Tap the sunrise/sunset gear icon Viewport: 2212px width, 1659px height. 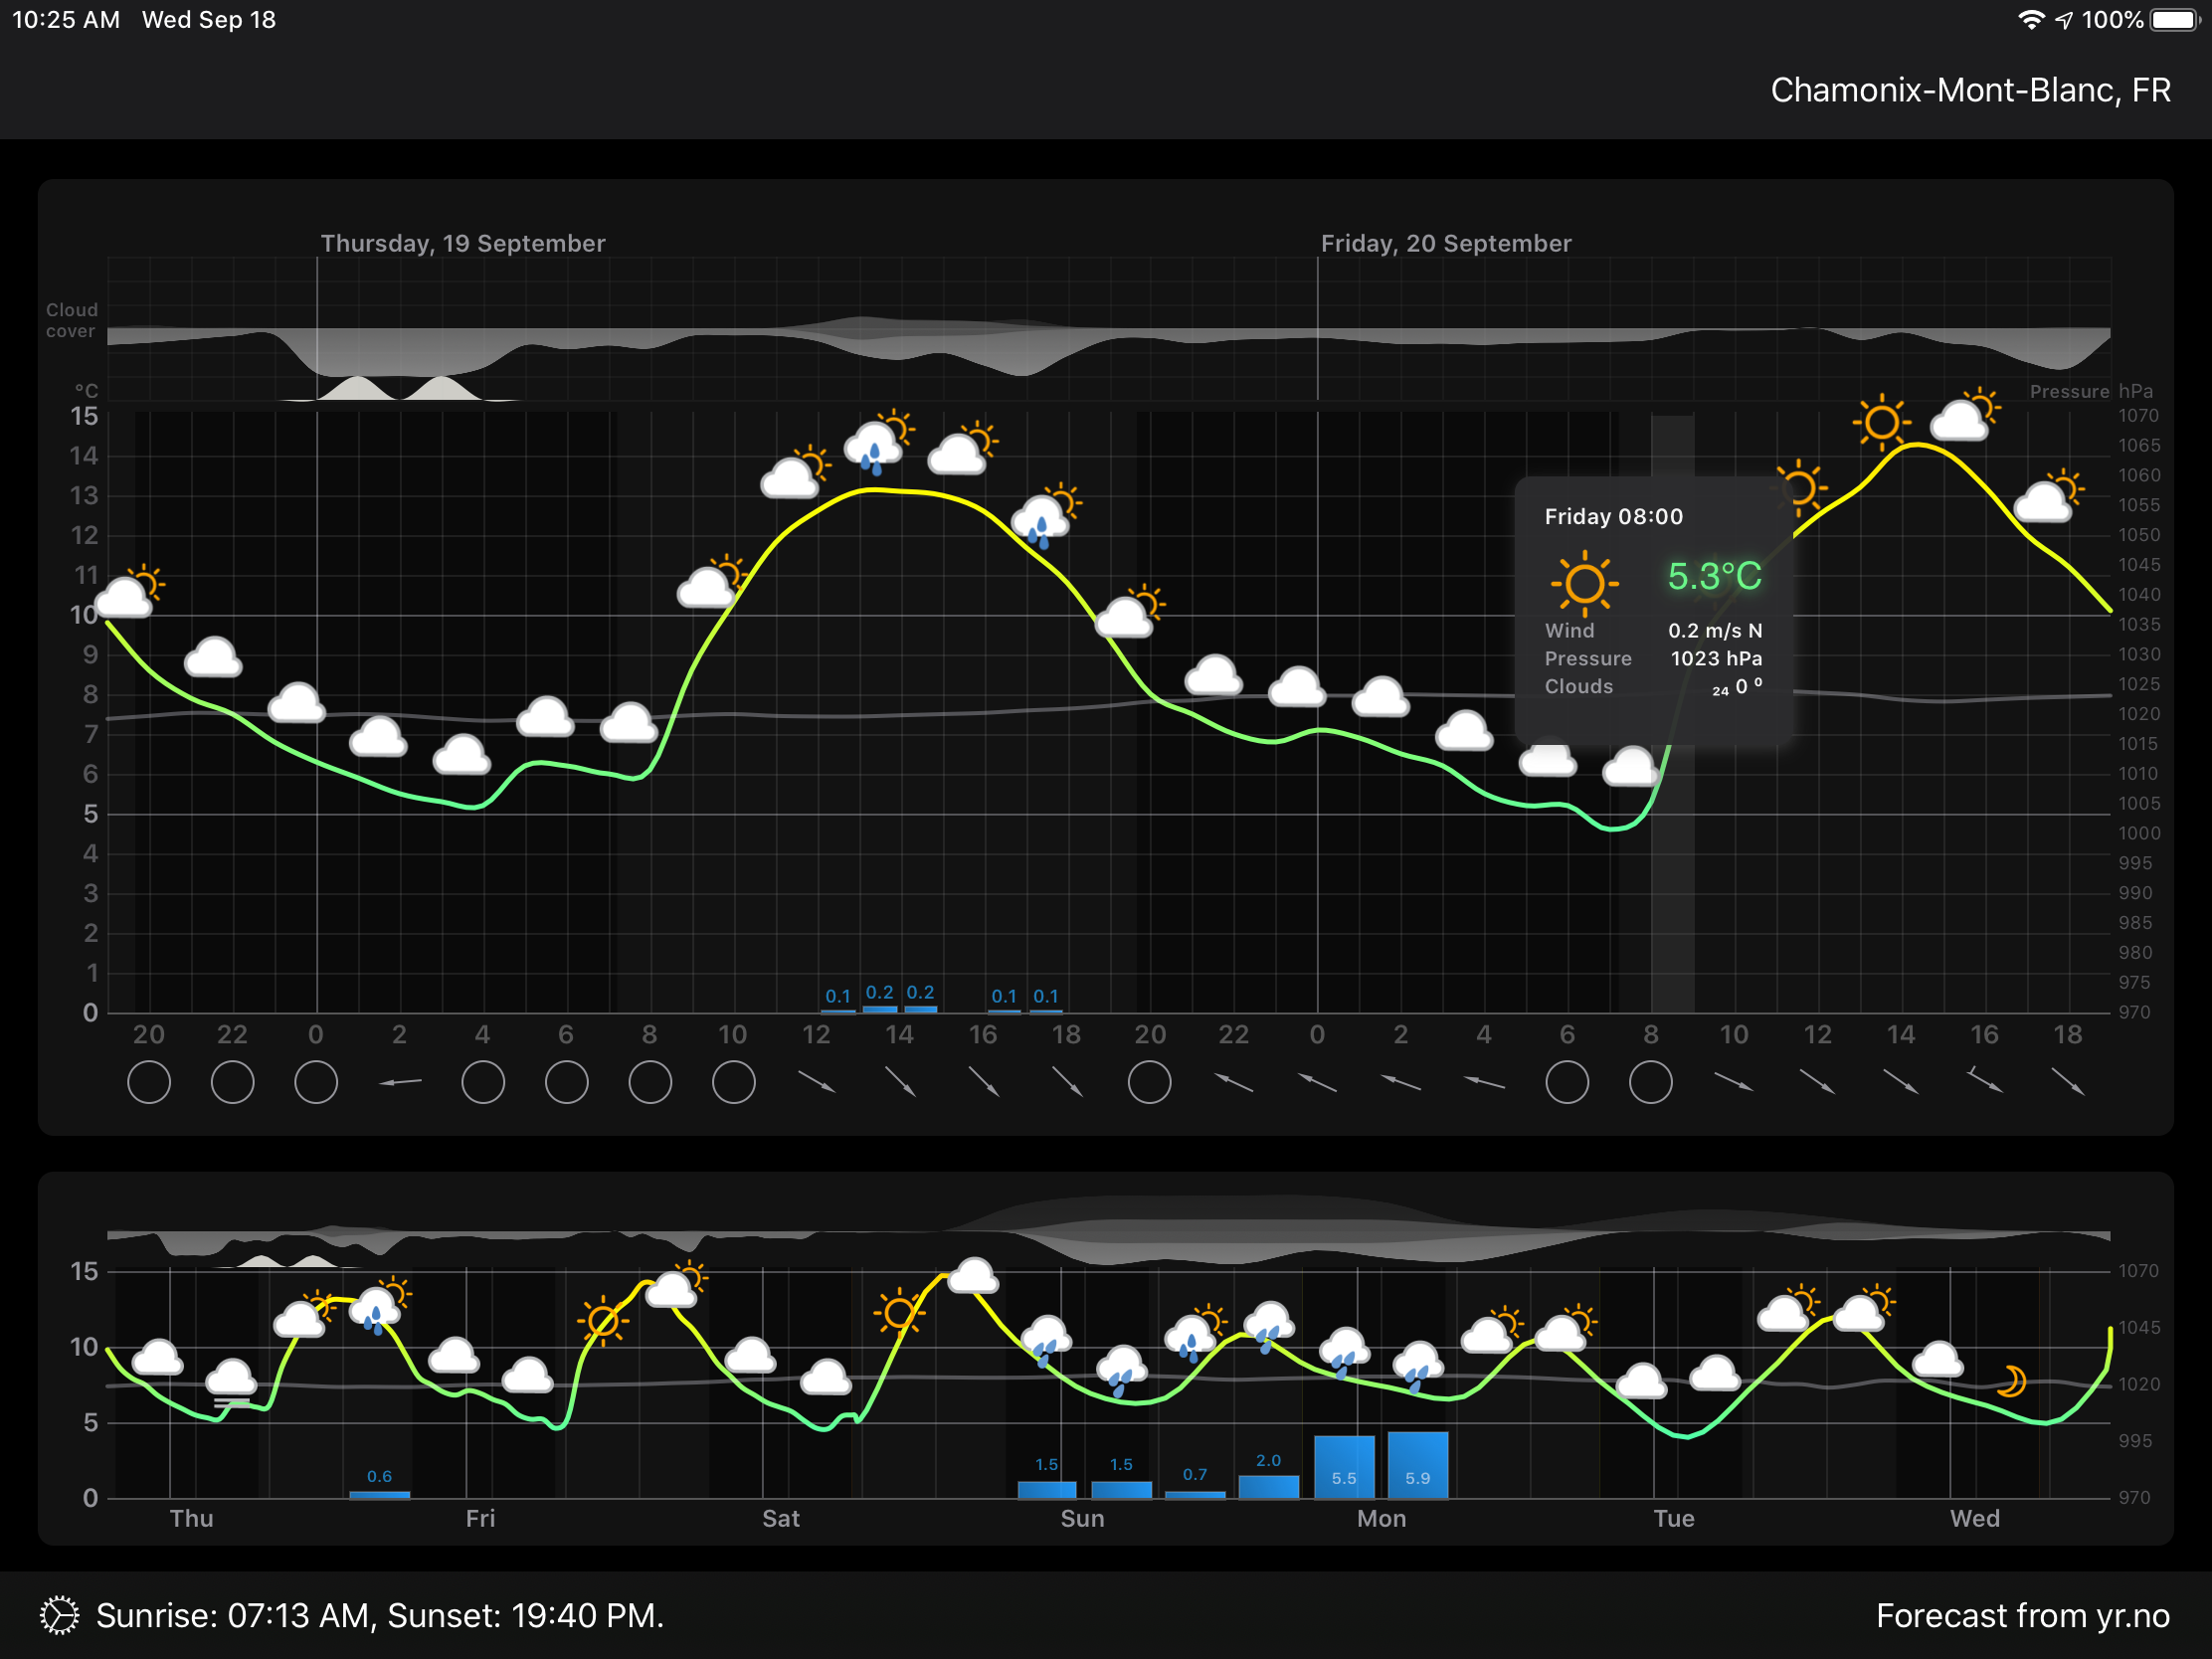[x=59, y=1615]
